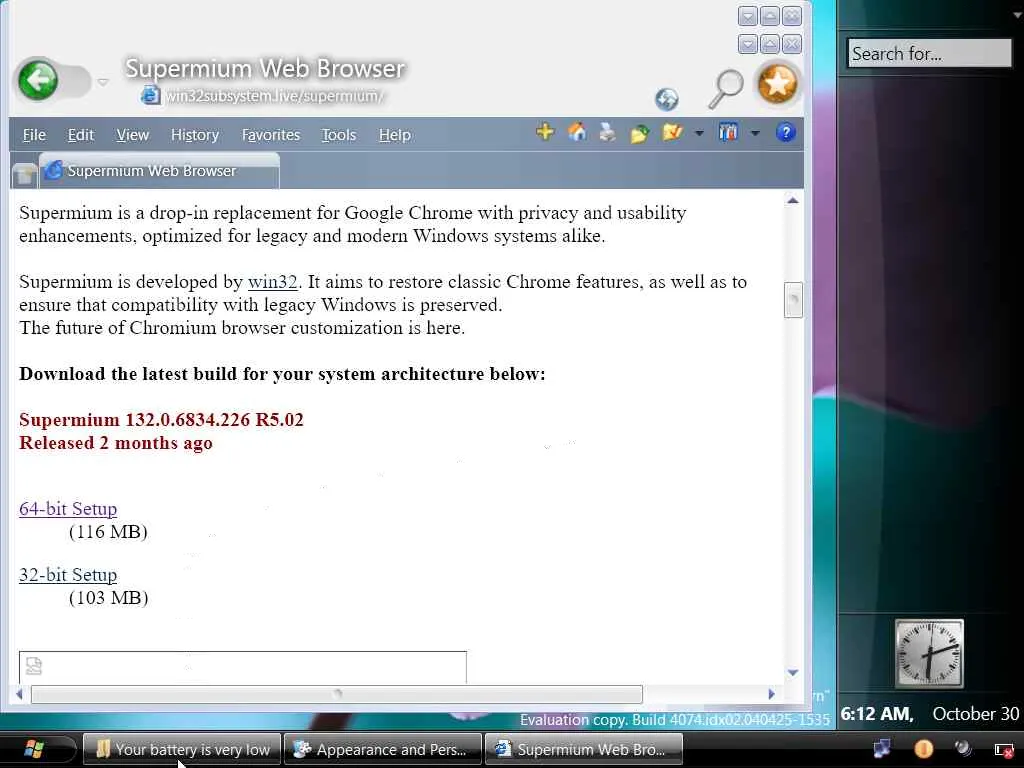Image resolution: width=1024 pixels, height=768 pixels.
Task: Click the yellow note with green arrow icon
Action: 639,133
